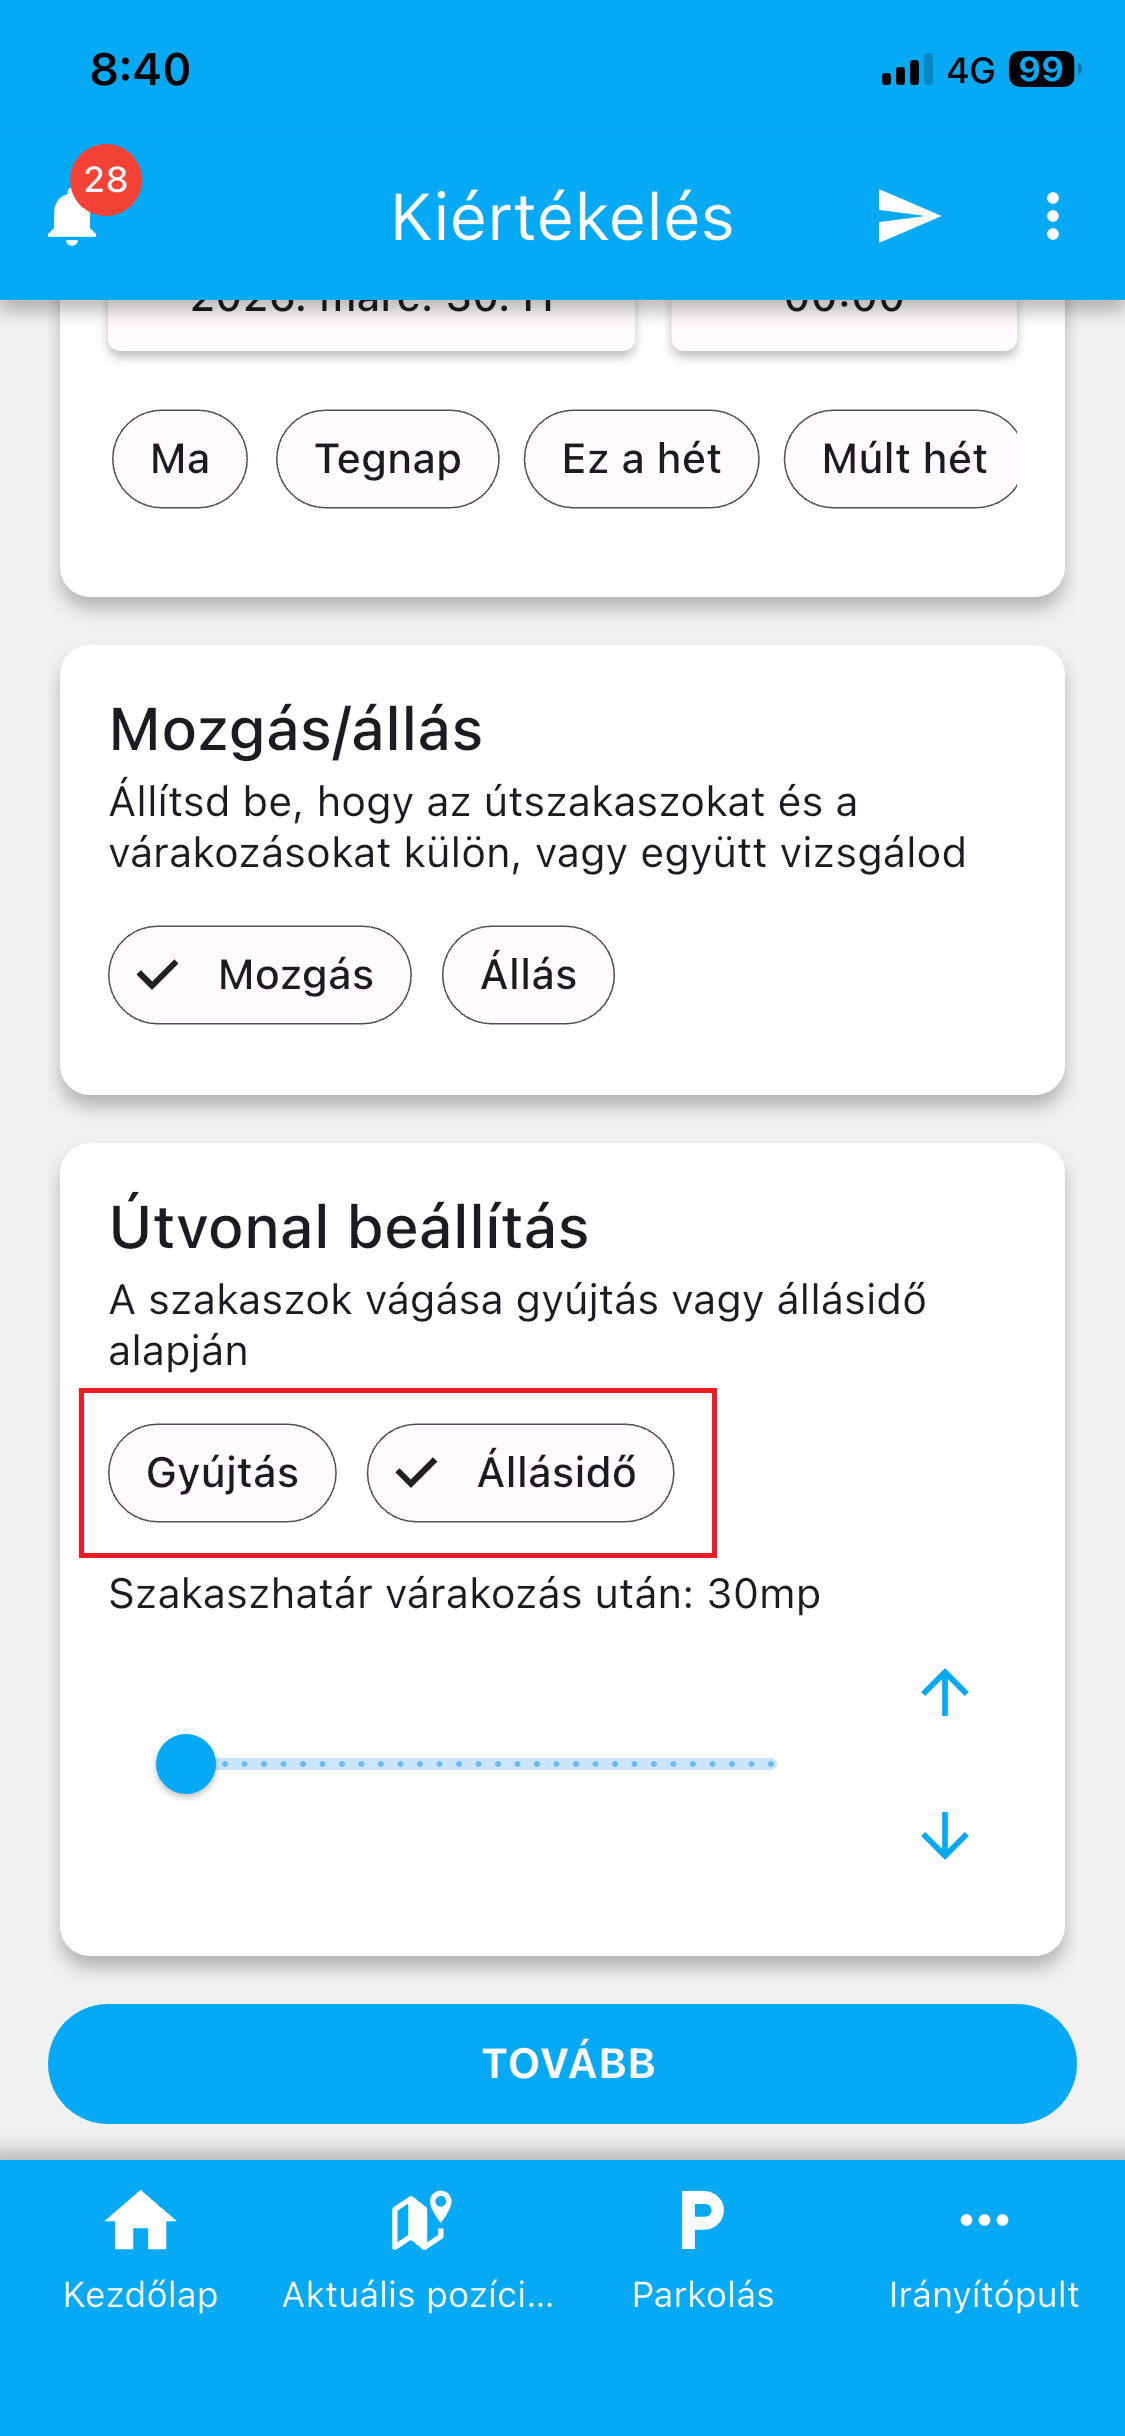Select the Múlt hét range chip
The width and height of the screenshot is (1125, 2436).
click(x=902, y=459)
